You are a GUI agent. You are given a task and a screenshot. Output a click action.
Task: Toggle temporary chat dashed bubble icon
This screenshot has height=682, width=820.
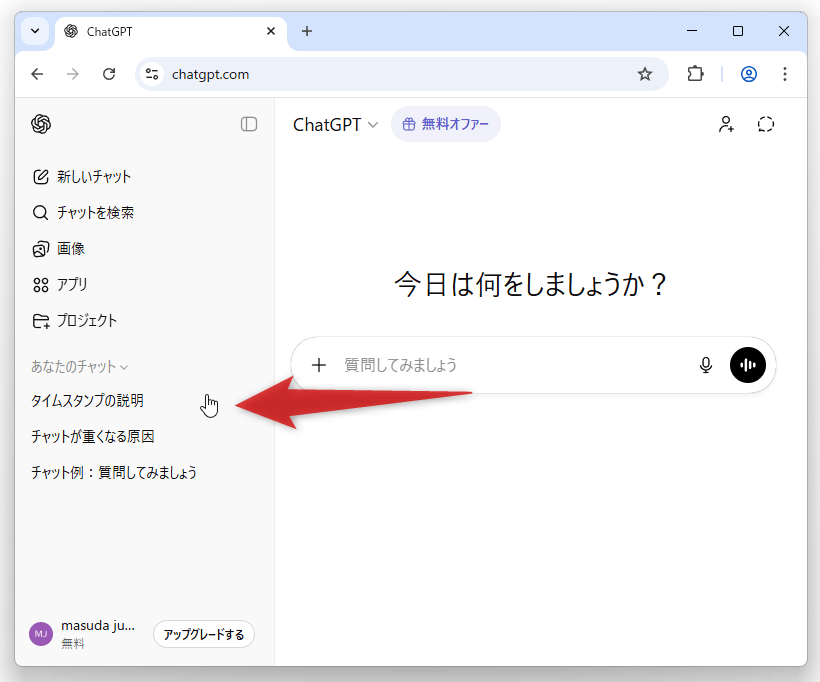click(766, 125)
